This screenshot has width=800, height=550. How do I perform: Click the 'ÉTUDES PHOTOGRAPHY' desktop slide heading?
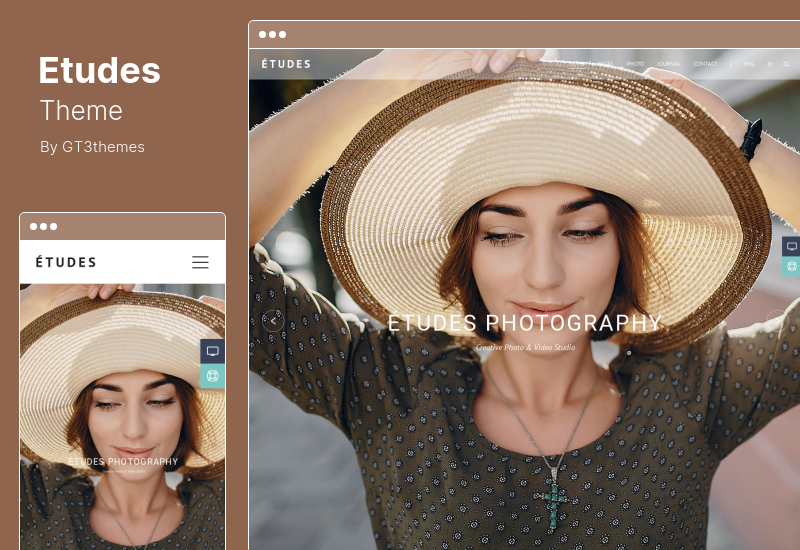(524, 323)
